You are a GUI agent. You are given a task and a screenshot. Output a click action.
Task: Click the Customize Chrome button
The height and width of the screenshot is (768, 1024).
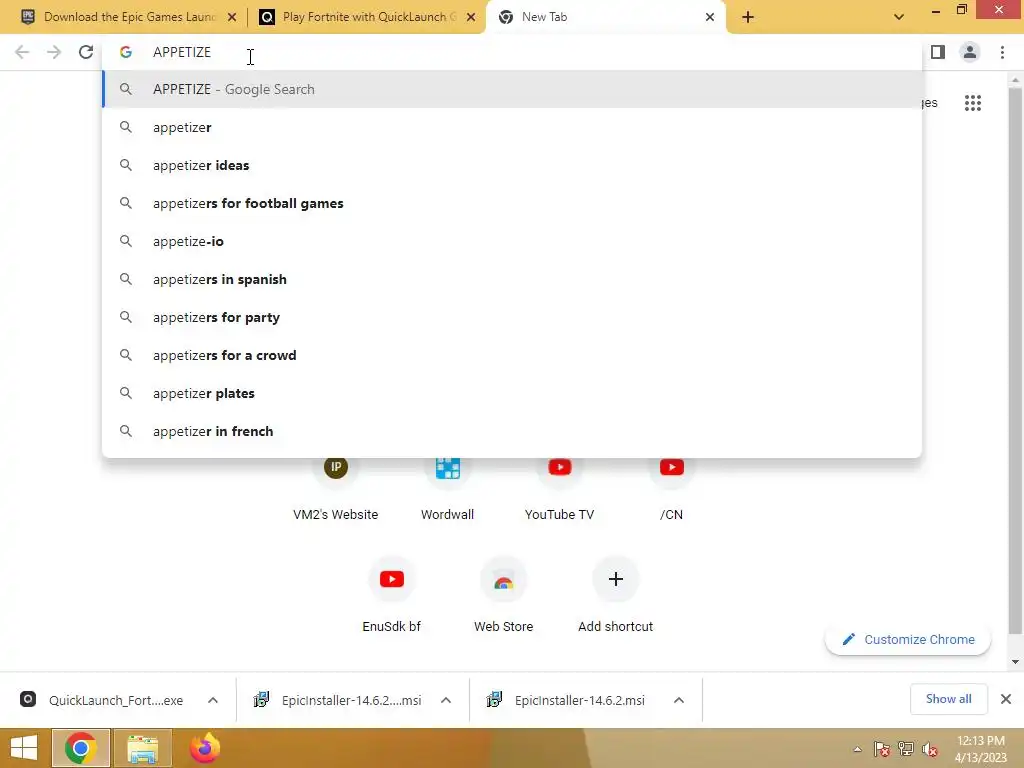(x=908, y=639)
